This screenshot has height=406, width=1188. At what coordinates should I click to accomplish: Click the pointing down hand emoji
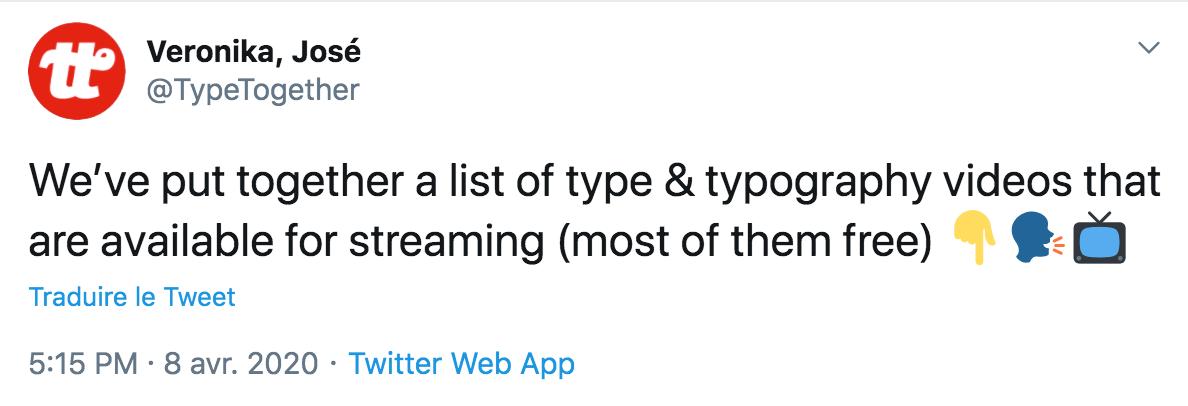977,238
